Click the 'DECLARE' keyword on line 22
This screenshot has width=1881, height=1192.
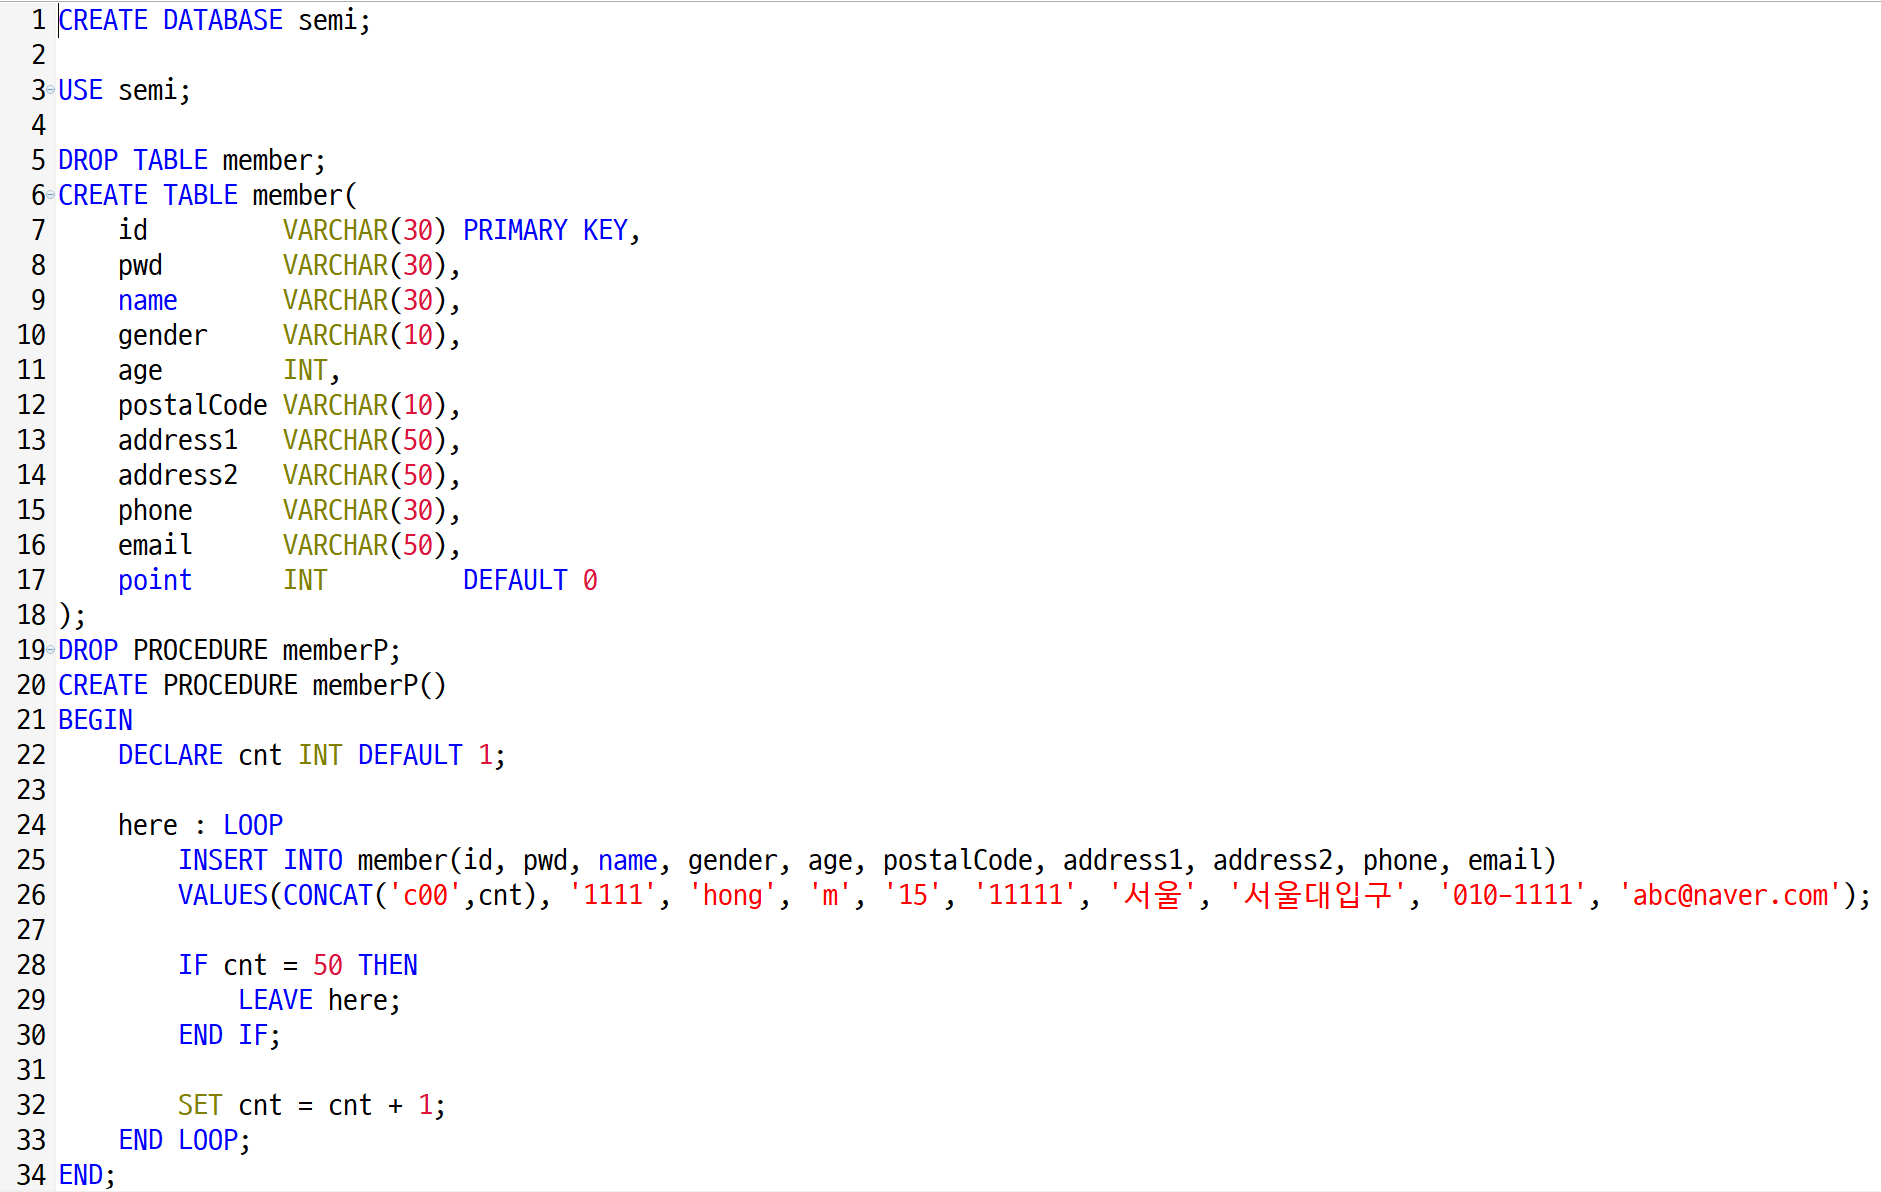tap(170, 755)
